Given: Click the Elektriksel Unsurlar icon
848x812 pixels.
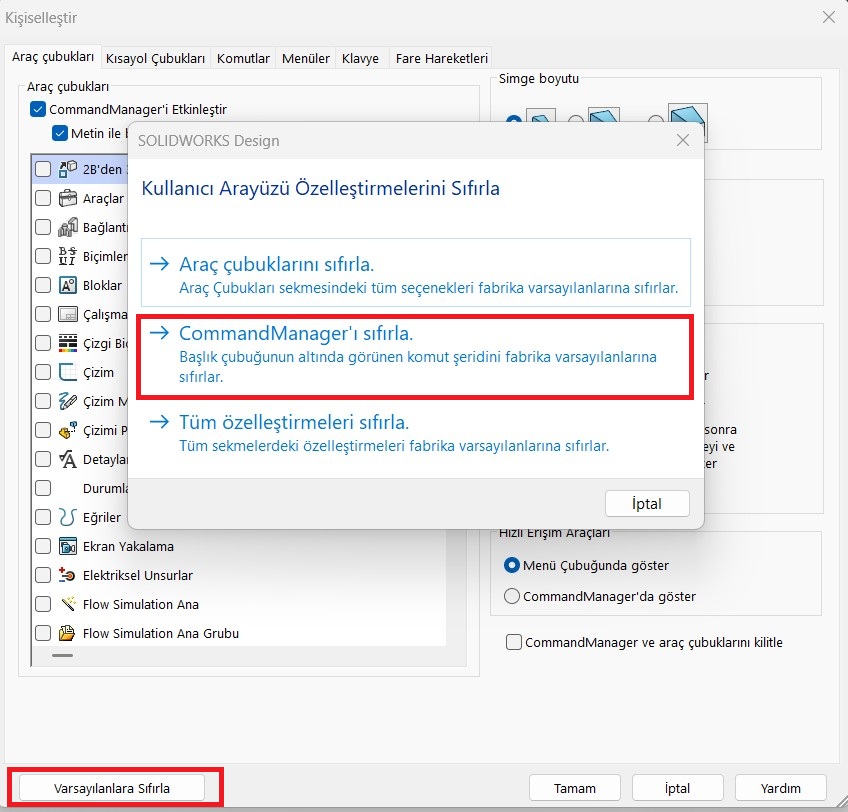Looking at the screenshot, I should point(68,575).
